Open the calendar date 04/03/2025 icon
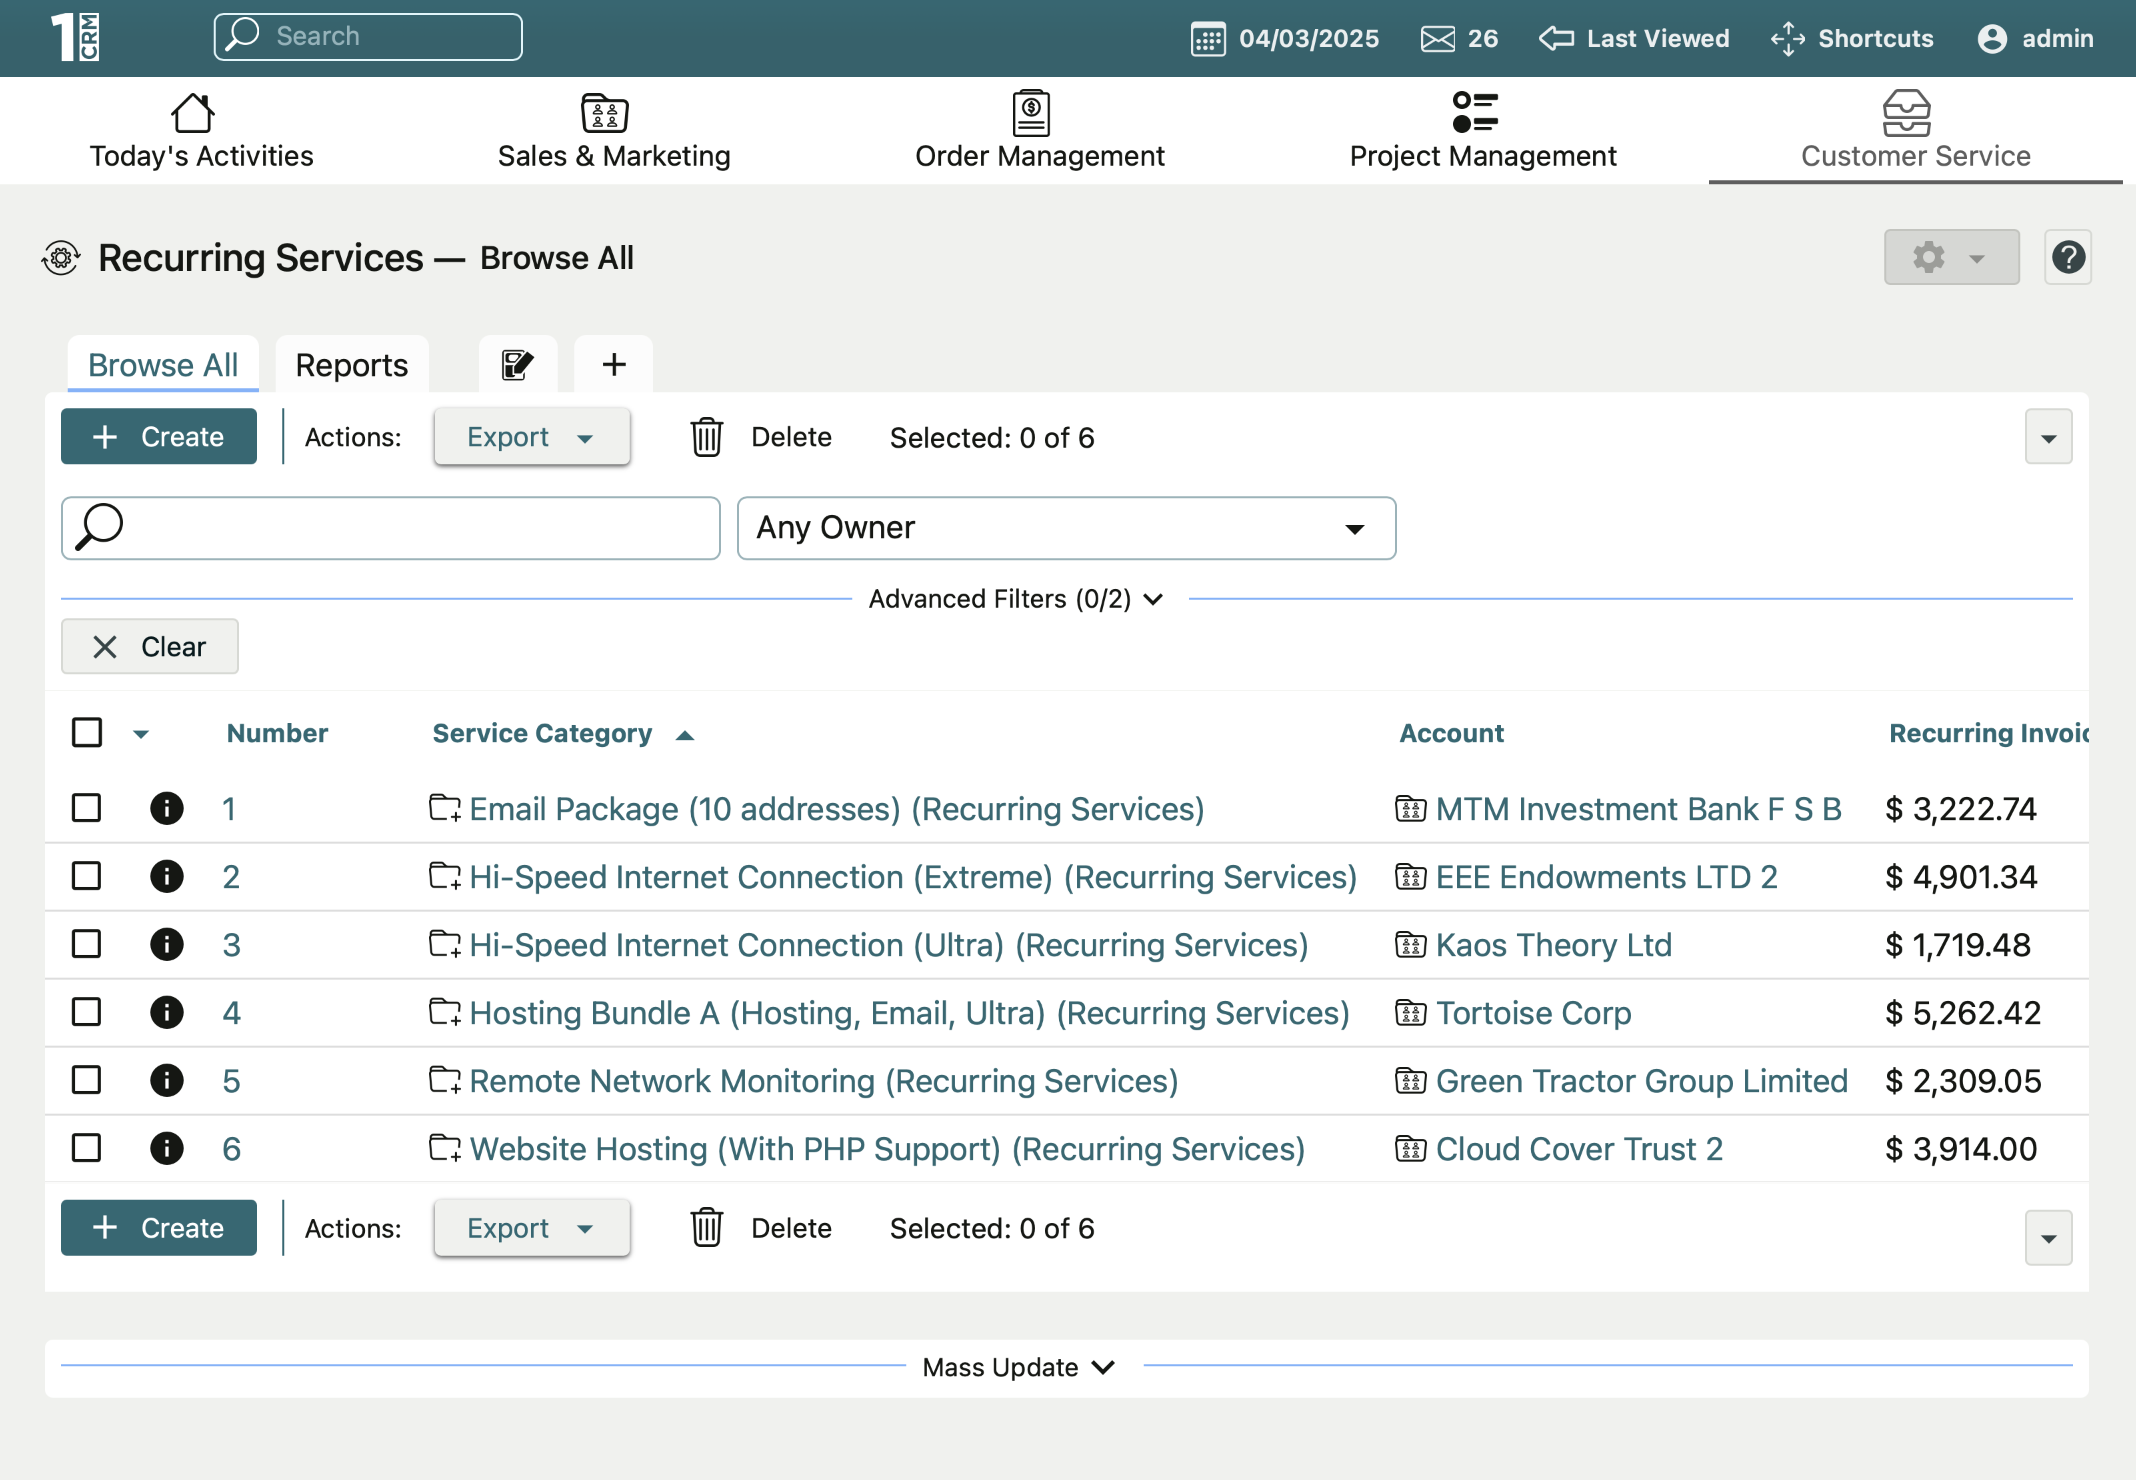The height and width of the screenshot is (1480, 2136). click(1208, 39)
